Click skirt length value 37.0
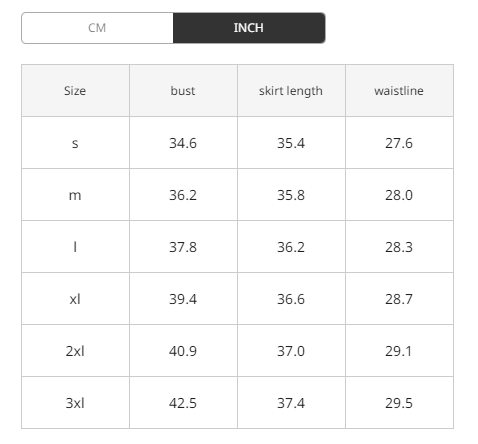478x444 pixels. click(x=291, y=351)
